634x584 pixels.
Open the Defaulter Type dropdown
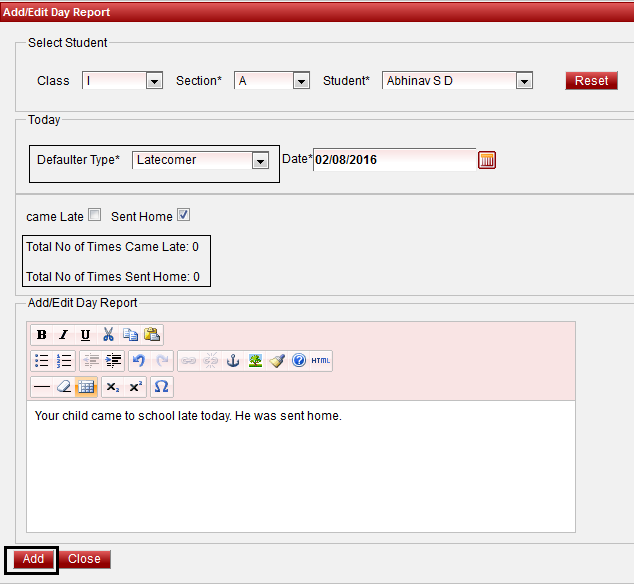click(260, 160)
